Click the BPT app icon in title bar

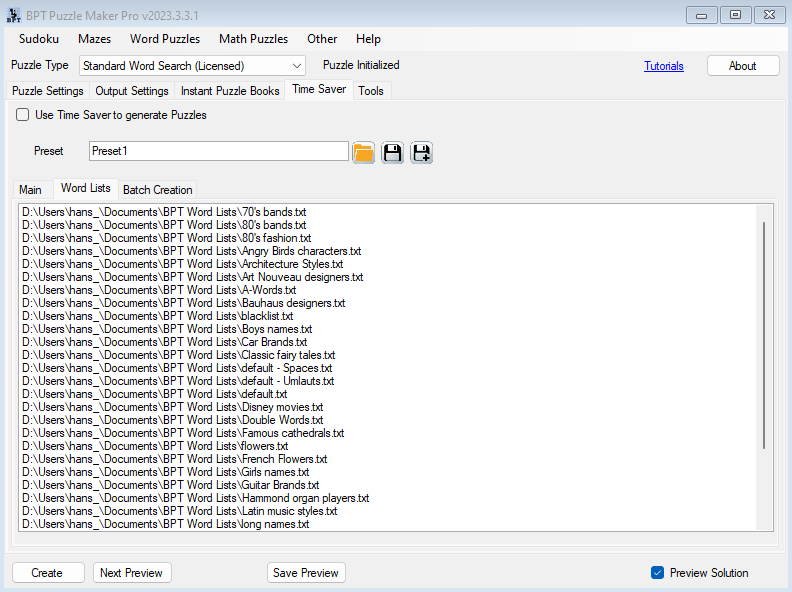point(14,14)
